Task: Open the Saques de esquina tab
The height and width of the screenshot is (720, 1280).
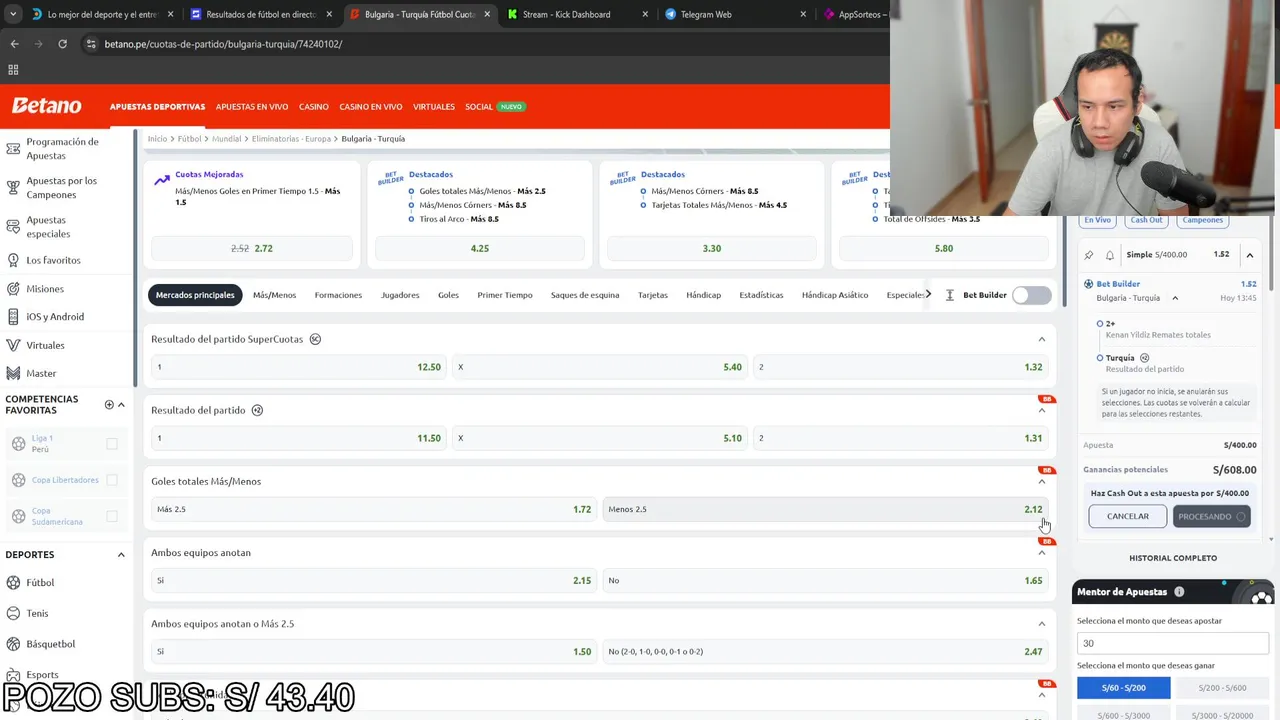Action: (x=585, y=295)
